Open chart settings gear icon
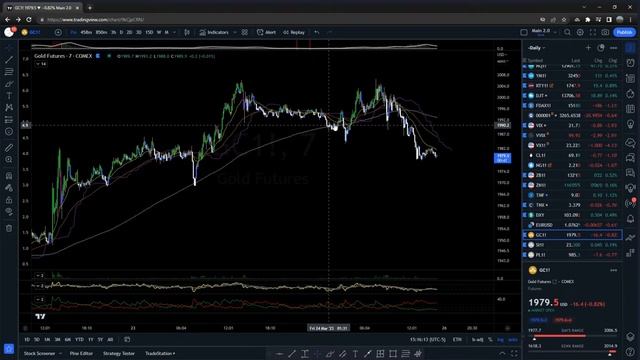Viewport: 640px width, 360px height. click(580, 32)
